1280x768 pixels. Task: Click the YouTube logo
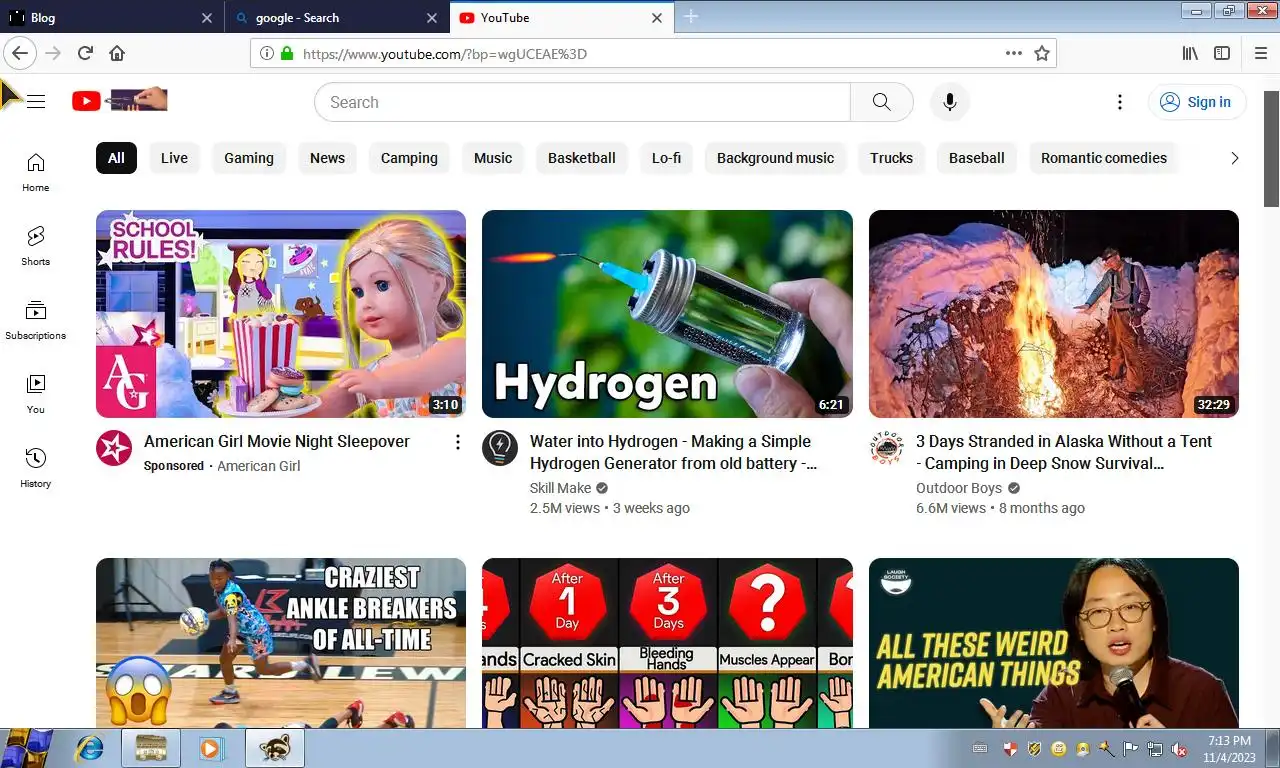(x=119, y=100)
